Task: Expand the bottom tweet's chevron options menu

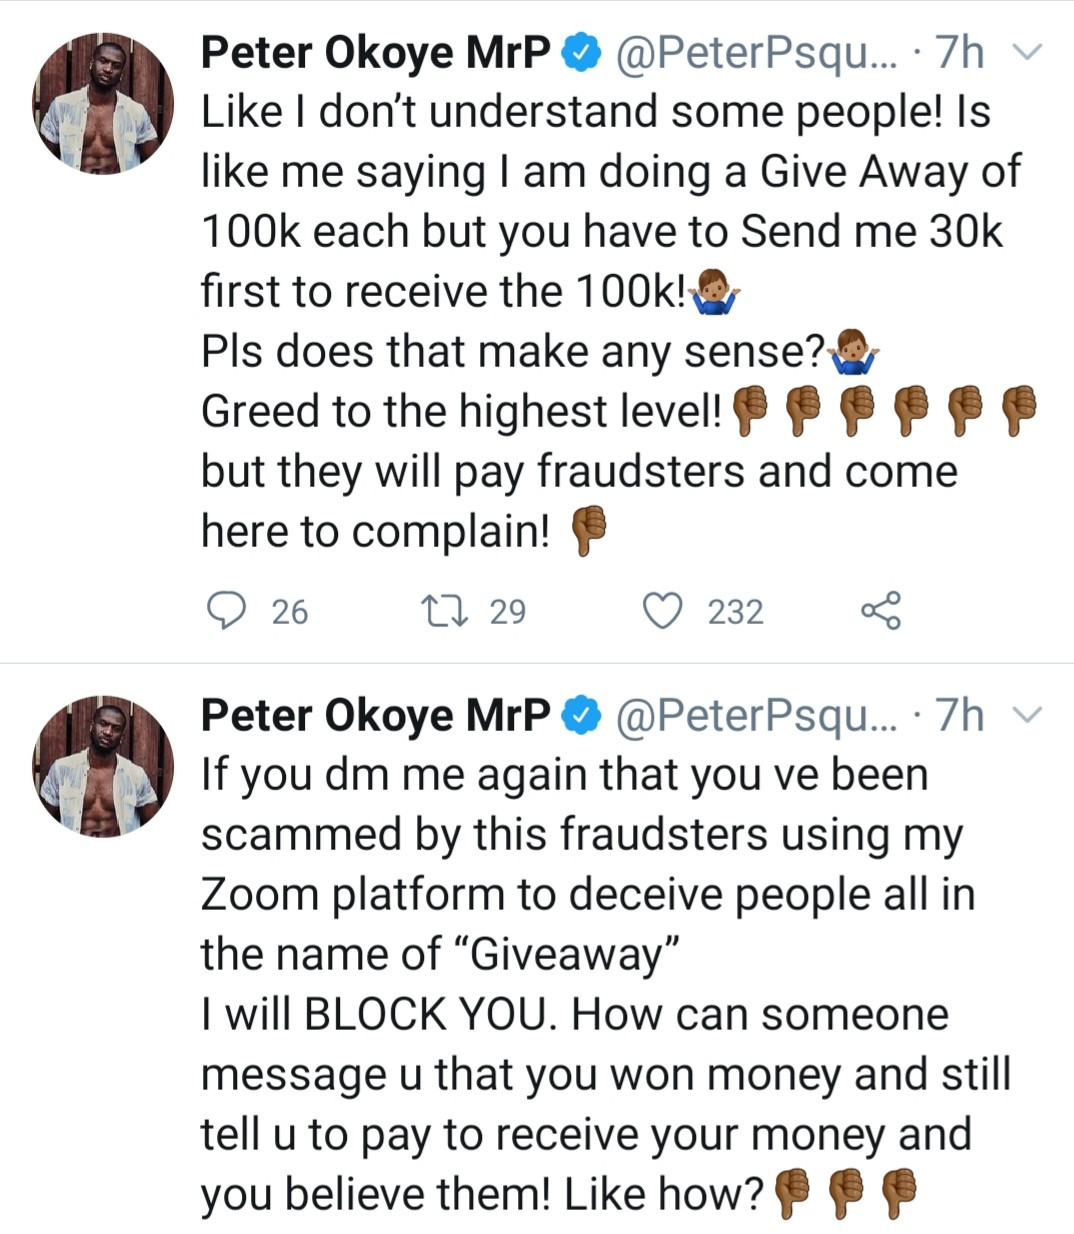Action: point(1027,714)
